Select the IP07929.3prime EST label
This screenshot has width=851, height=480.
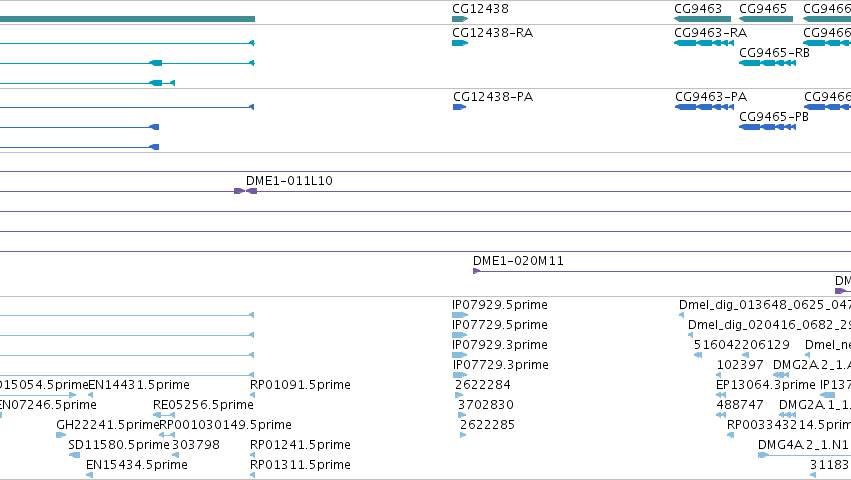point(500,345)
